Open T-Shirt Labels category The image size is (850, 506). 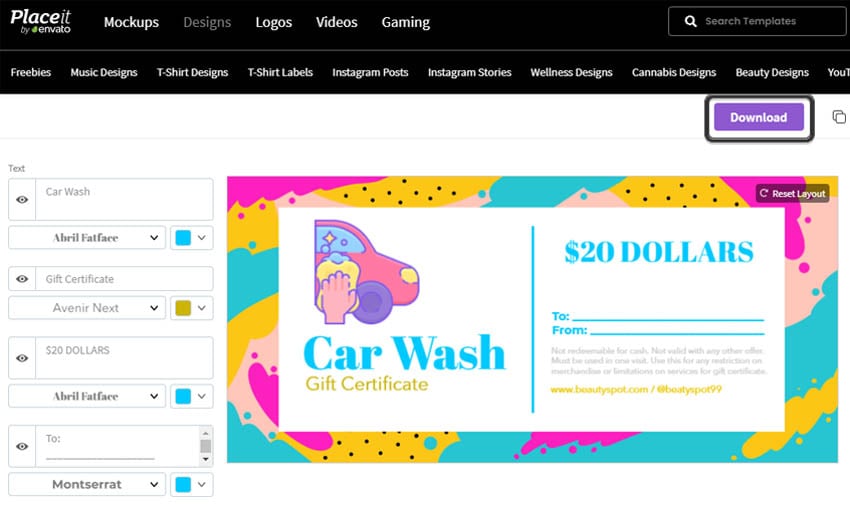[x=280, y=72]
